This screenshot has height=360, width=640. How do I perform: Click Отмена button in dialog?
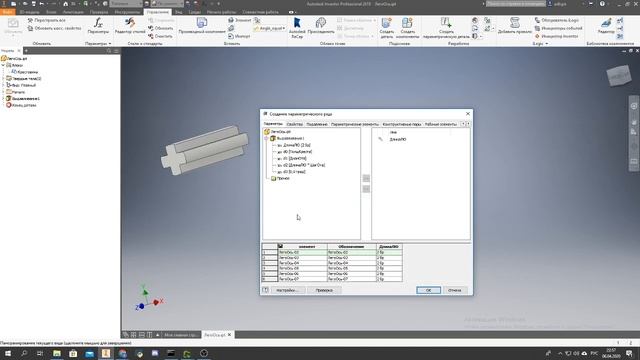click(x=454, y=290)
